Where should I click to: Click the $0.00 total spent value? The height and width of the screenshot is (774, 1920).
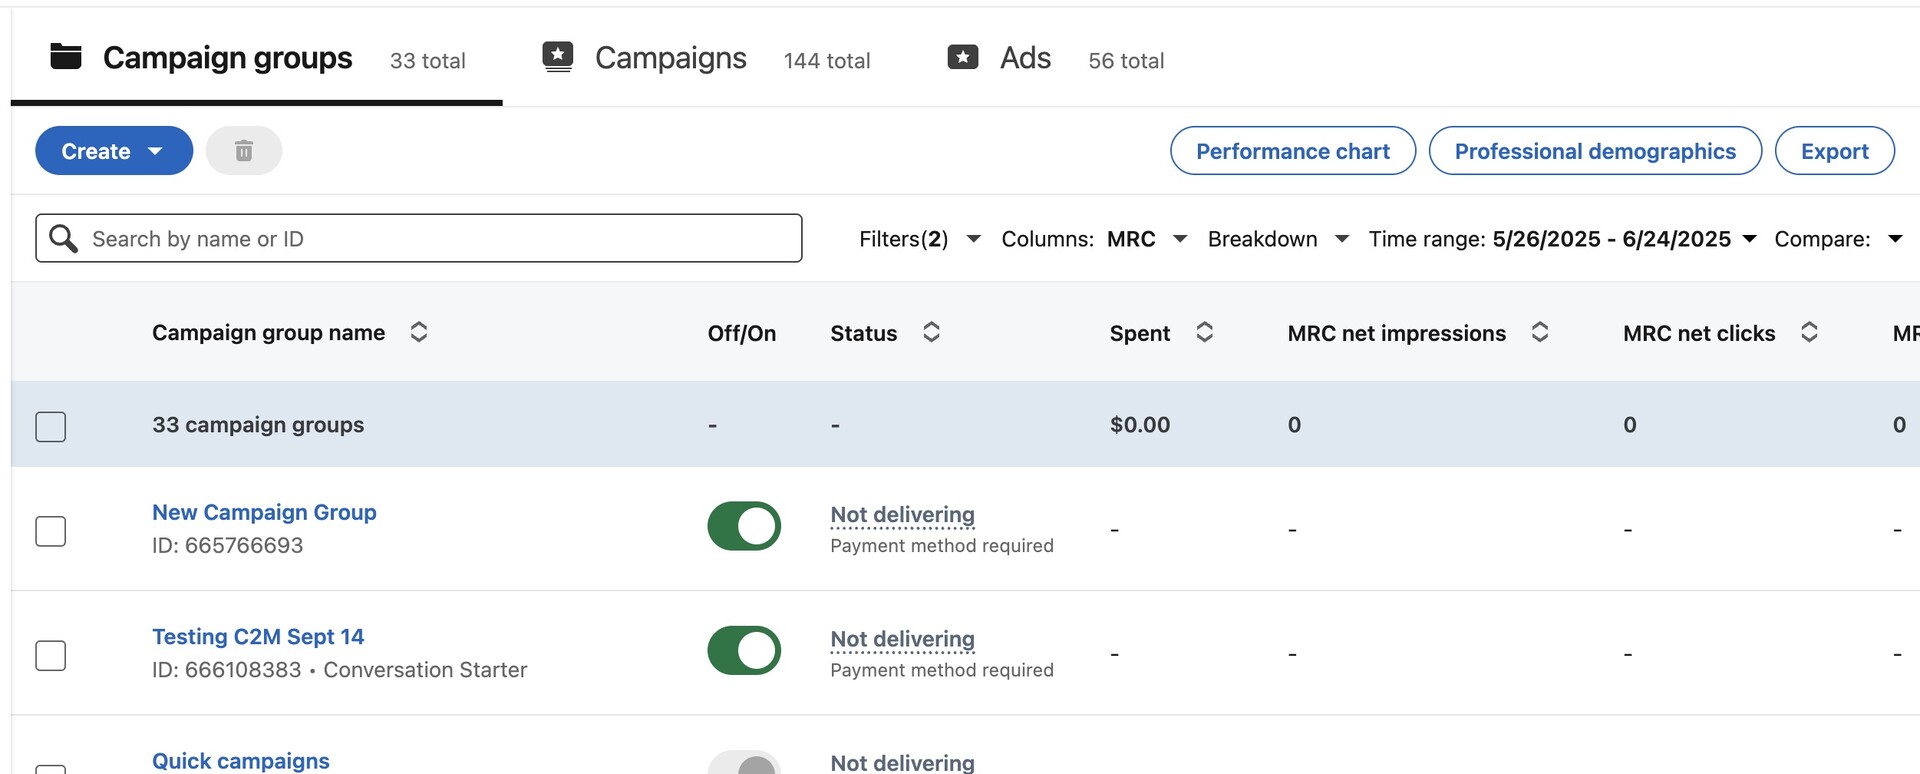[x=1140, y=425]
